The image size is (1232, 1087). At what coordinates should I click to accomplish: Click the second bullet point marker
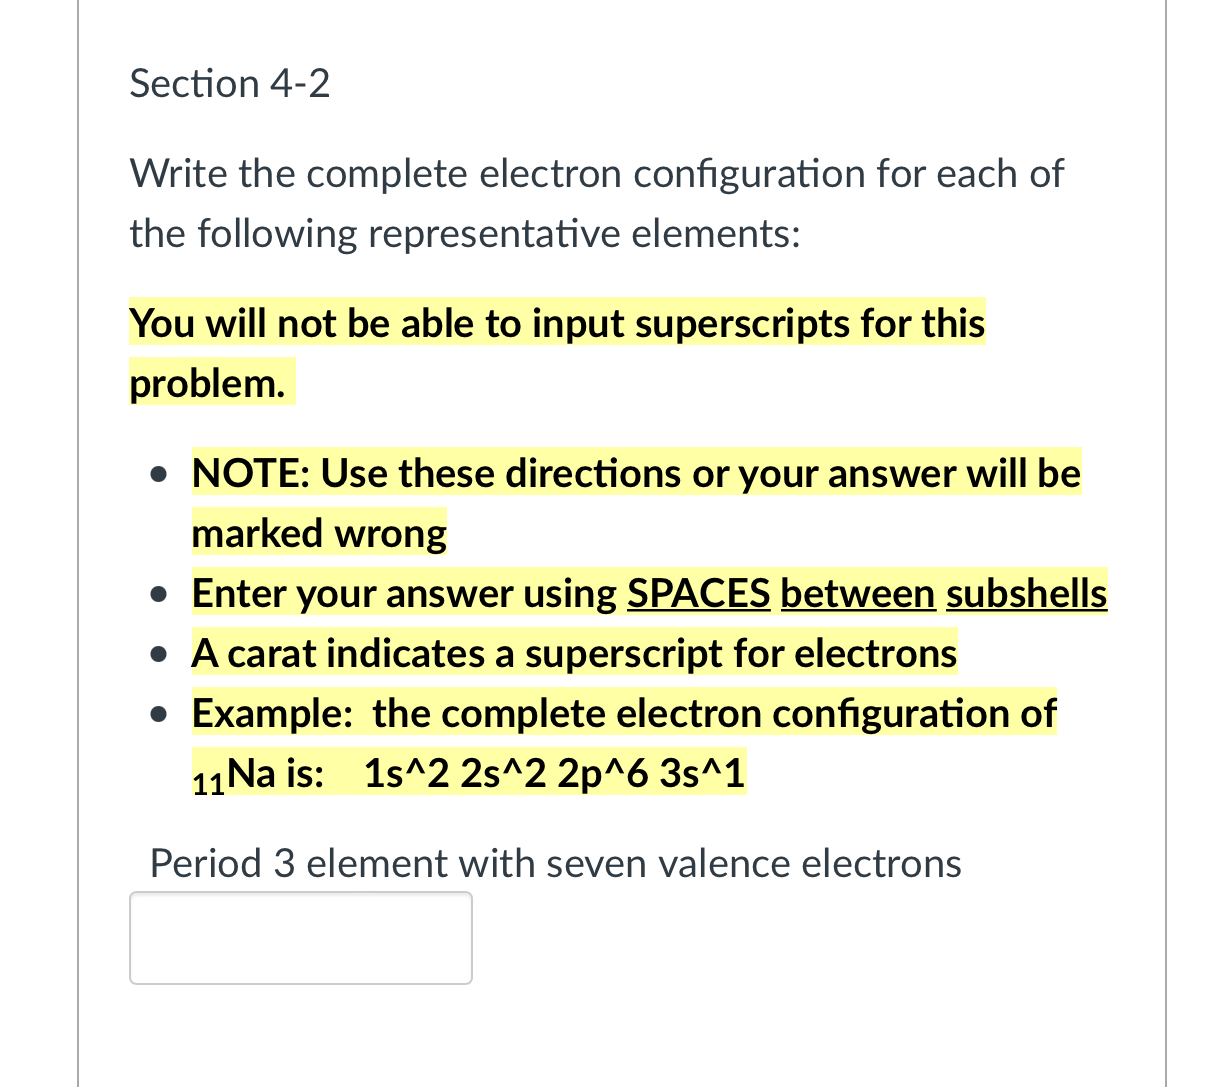160,593
